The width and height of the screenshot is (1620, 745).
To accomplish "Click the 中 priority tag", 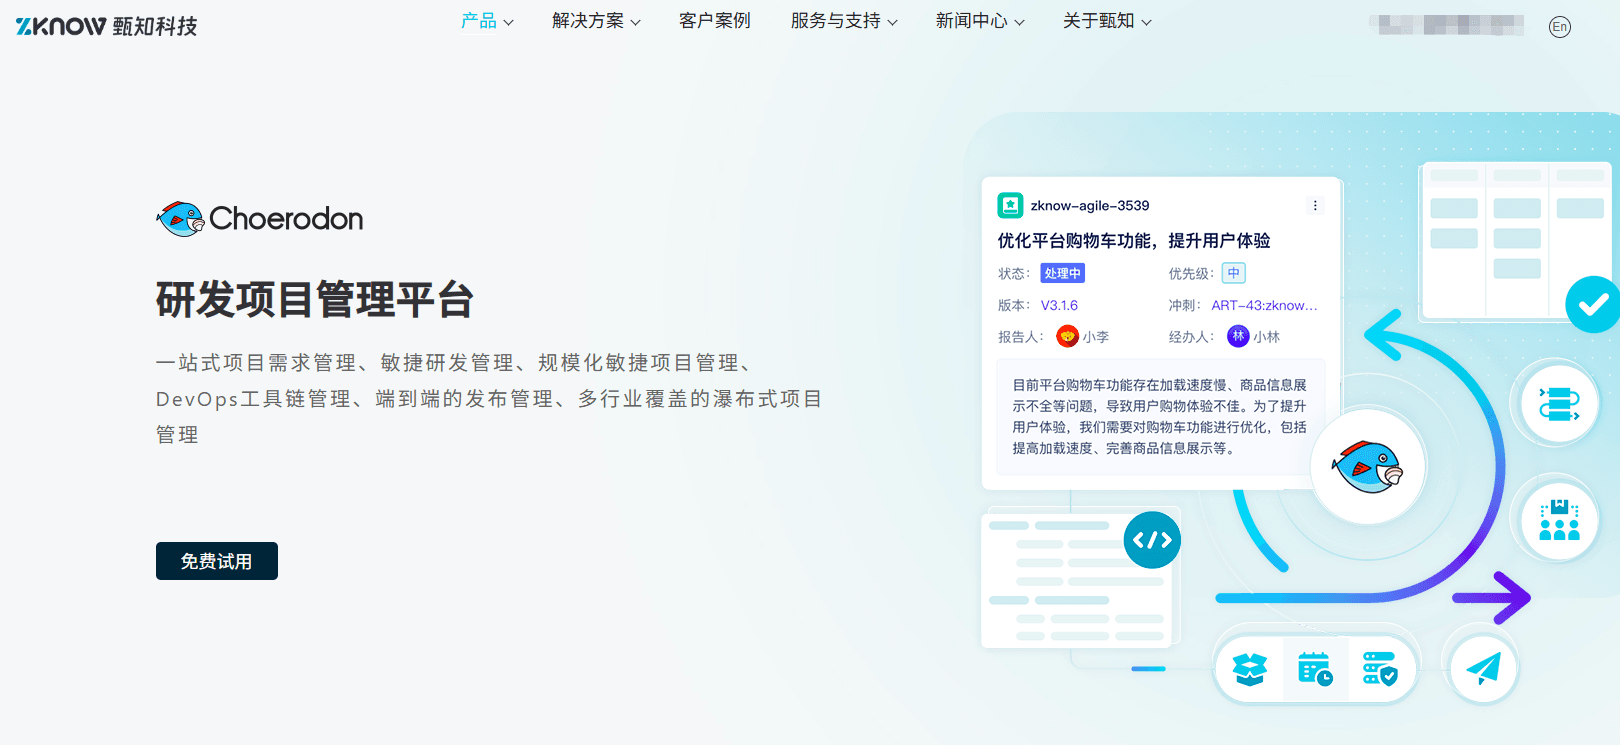I will tap(1234, 273).
